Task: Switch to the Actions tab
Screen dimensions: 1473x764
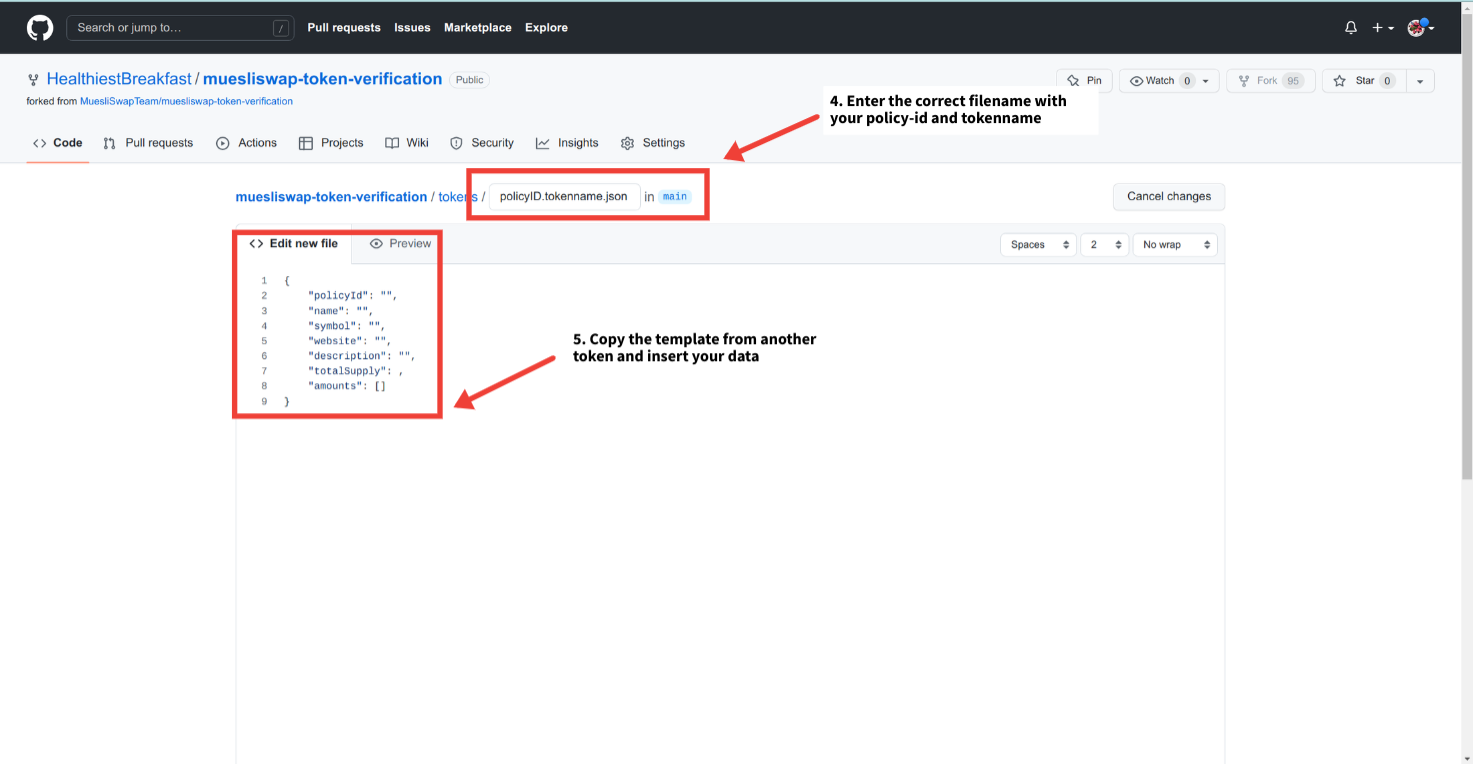Action: coord(246,143)
